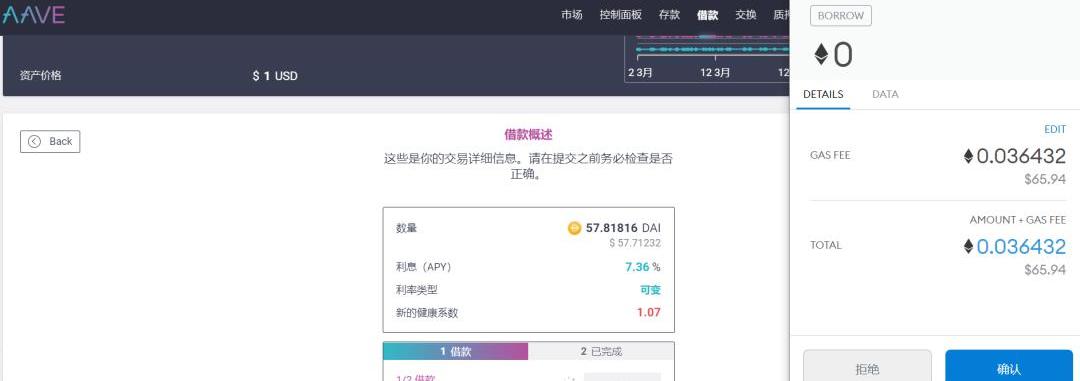1080x381 pixels.
Task: Click the Ethereum icon in the TOTAL row
Action: tap(968, 247)
